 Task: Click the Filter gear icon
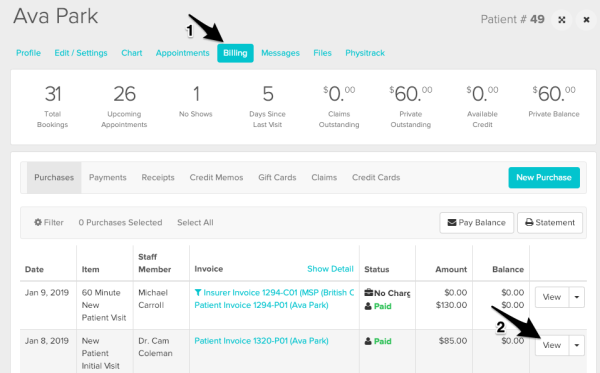(x=38, y=222)
